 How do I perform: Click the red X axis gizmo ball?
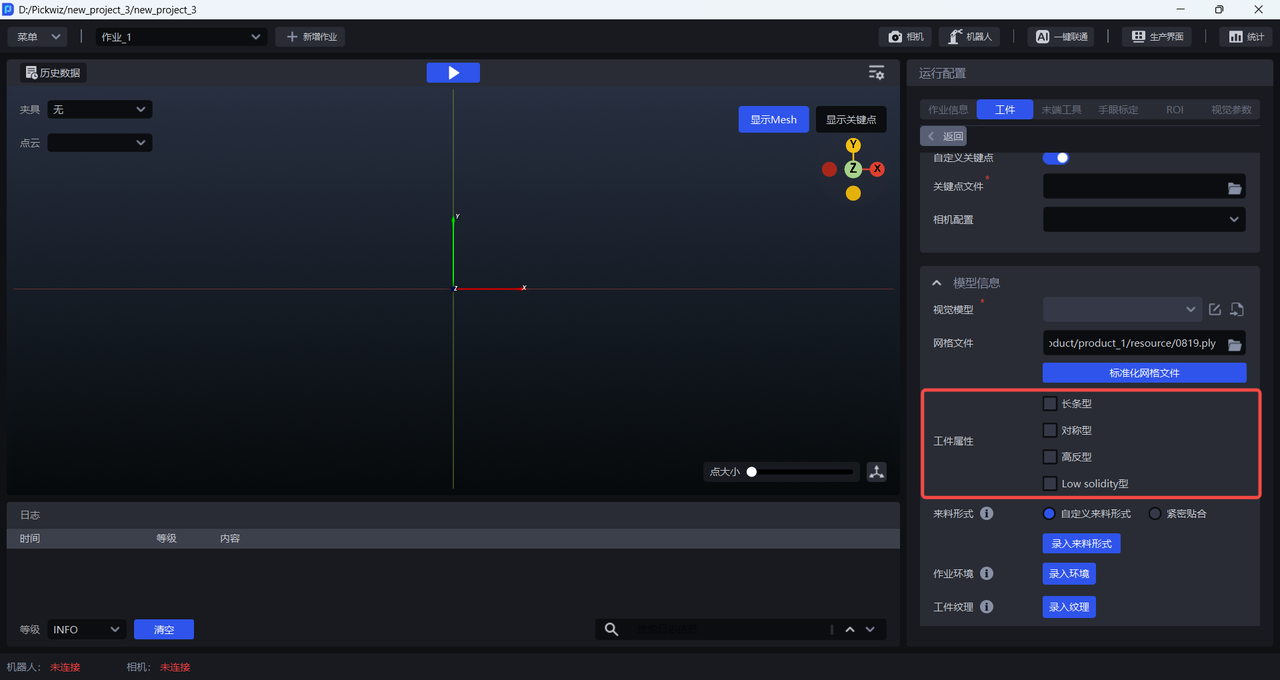click(x=877, y=169)
